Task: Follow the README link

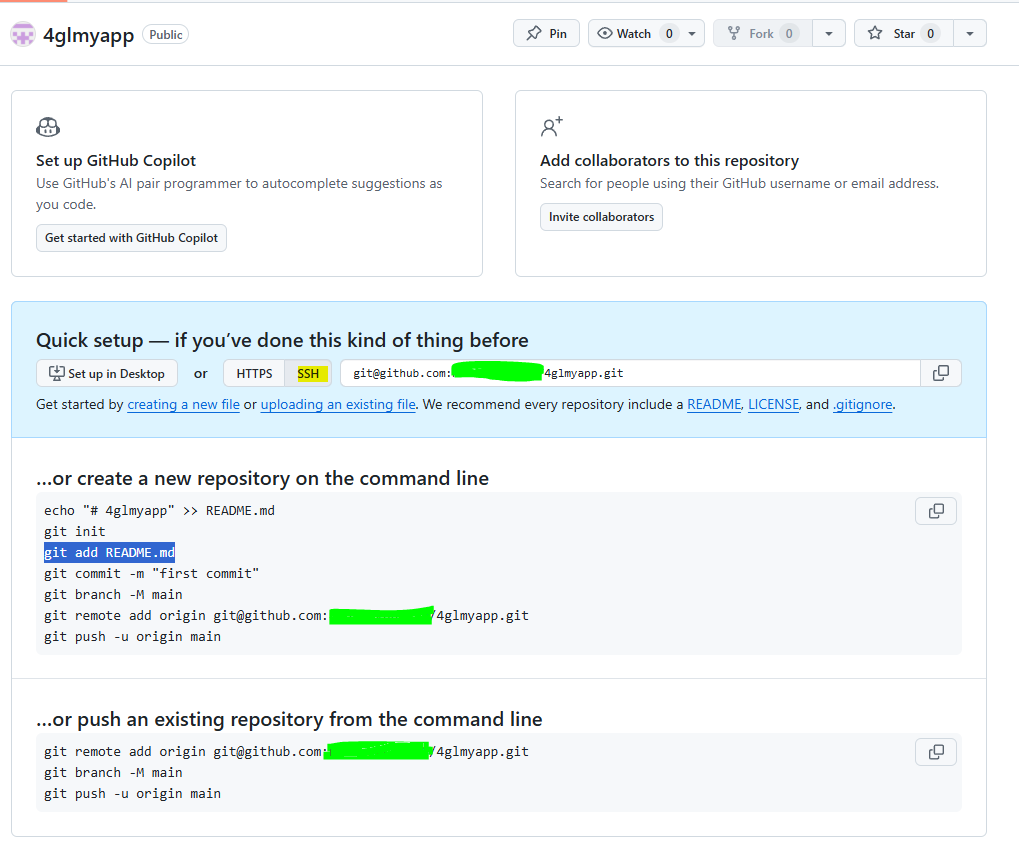Action: point(714,405)
